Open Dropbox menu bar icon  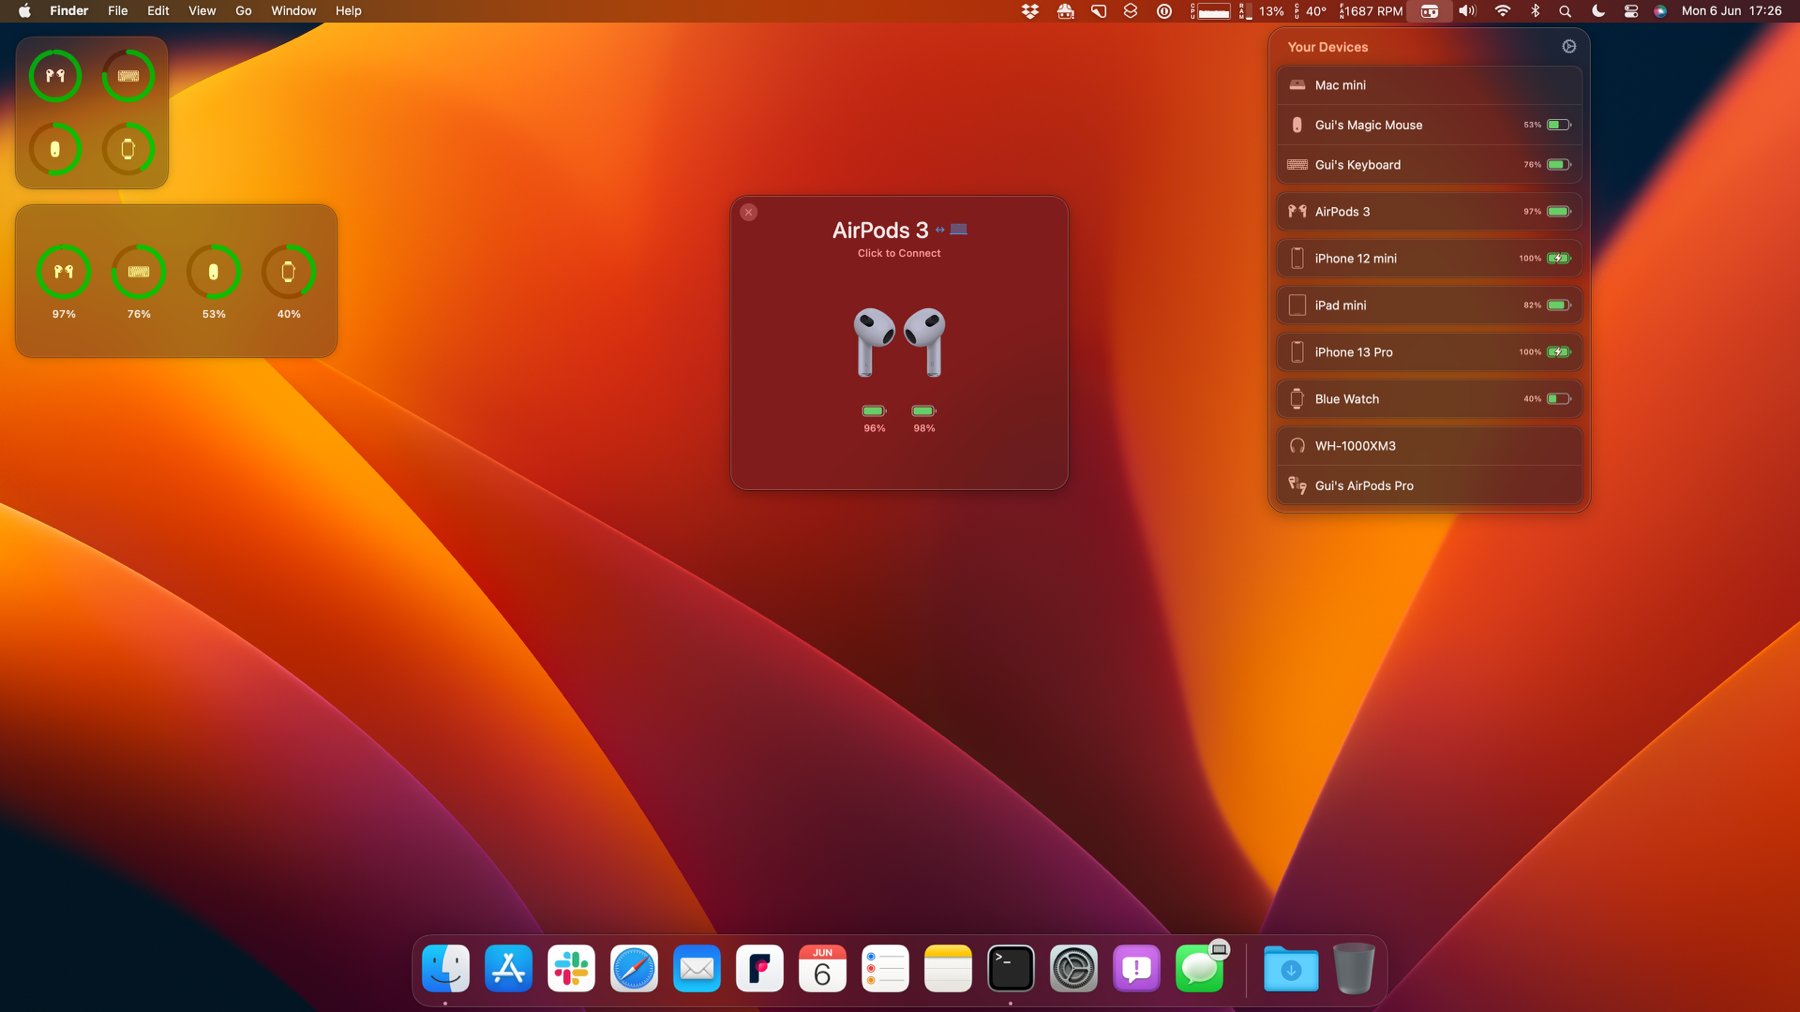point(1030,11)
